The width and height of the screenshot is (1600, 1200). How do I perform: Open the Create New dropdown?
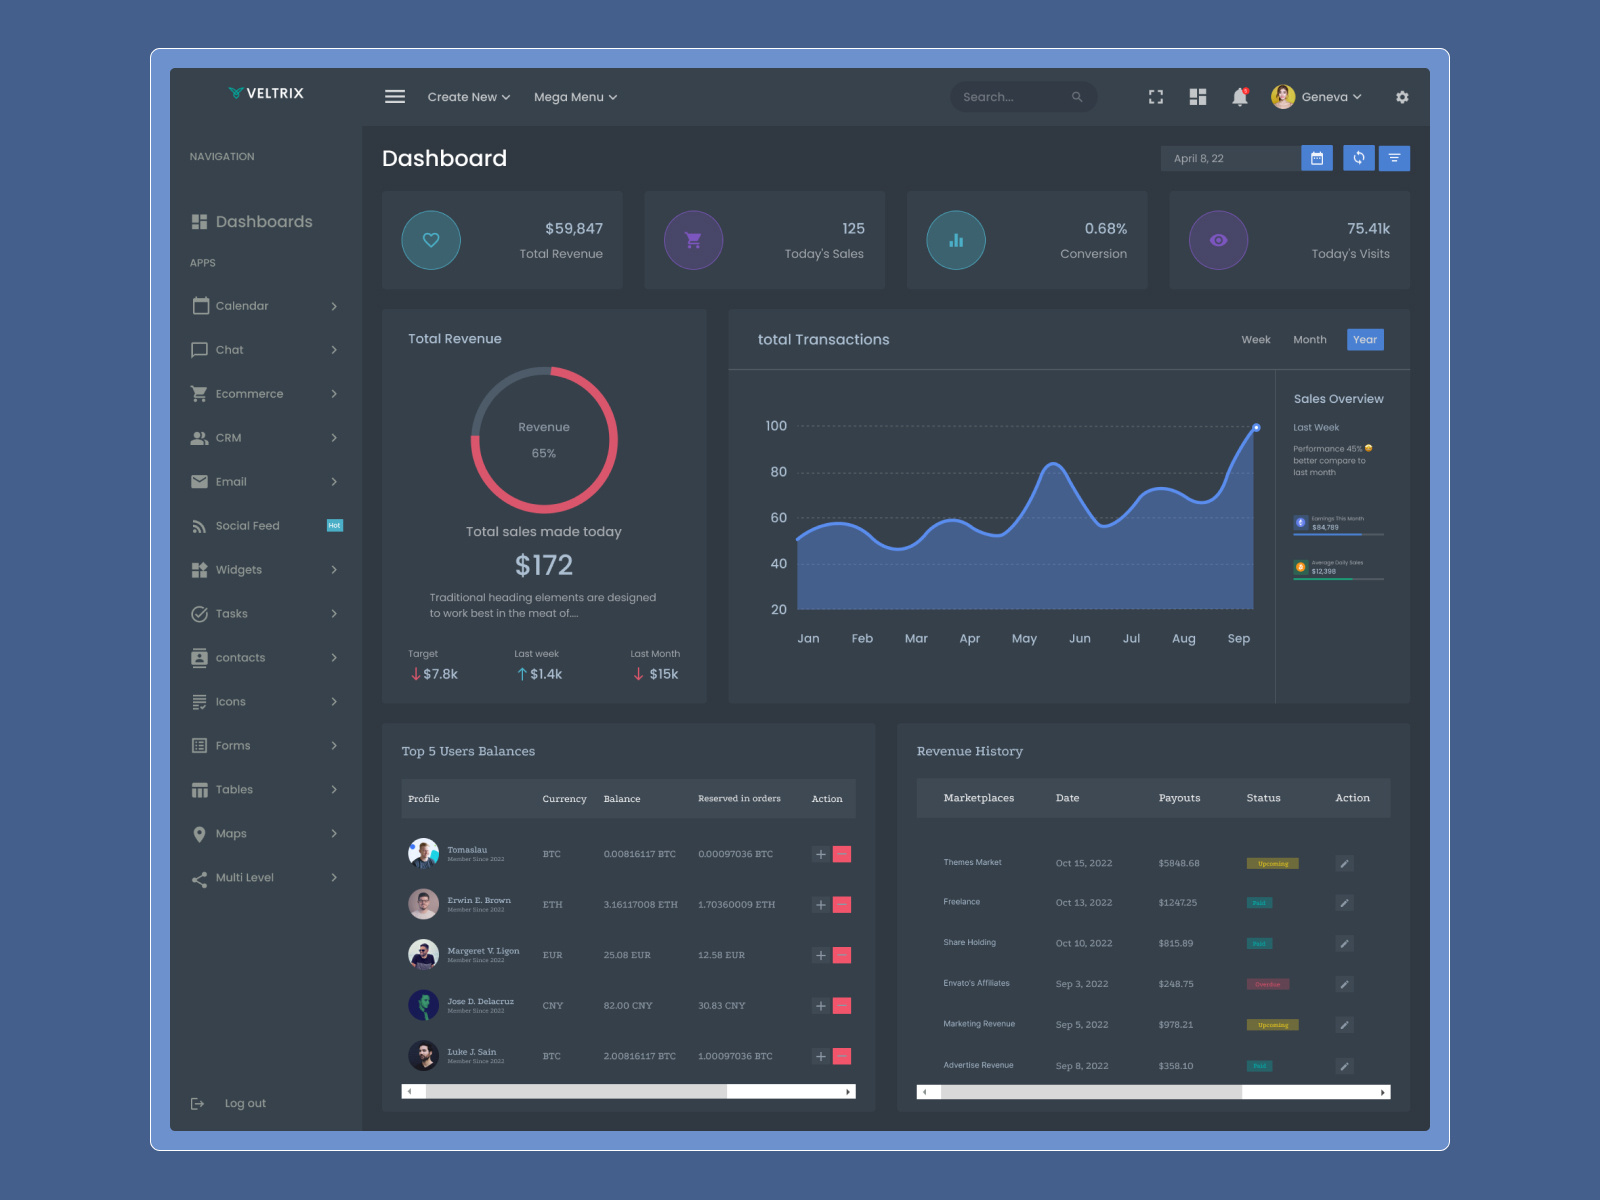pos(469,97)
